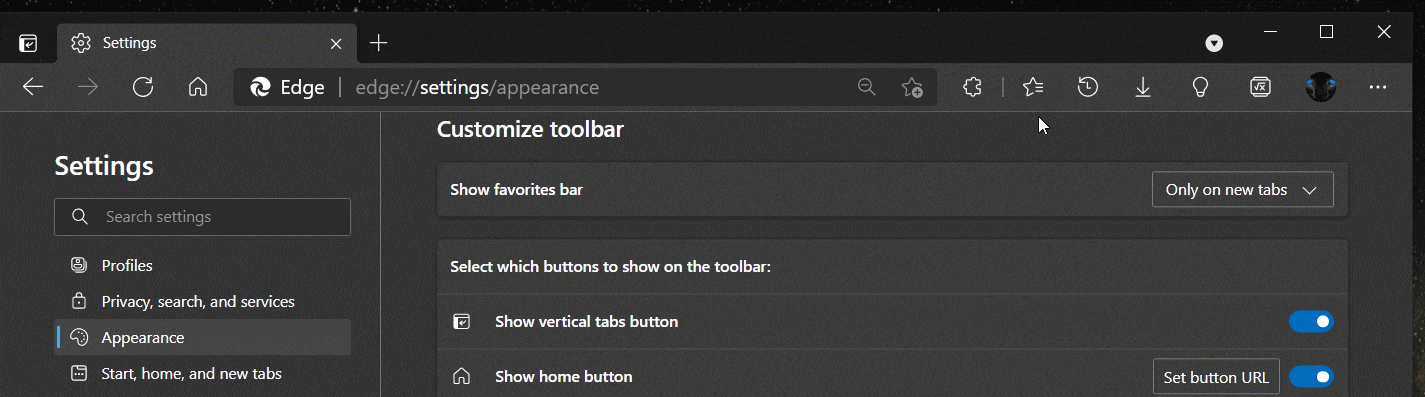Go to the home page via house icon

coord(198,87)
